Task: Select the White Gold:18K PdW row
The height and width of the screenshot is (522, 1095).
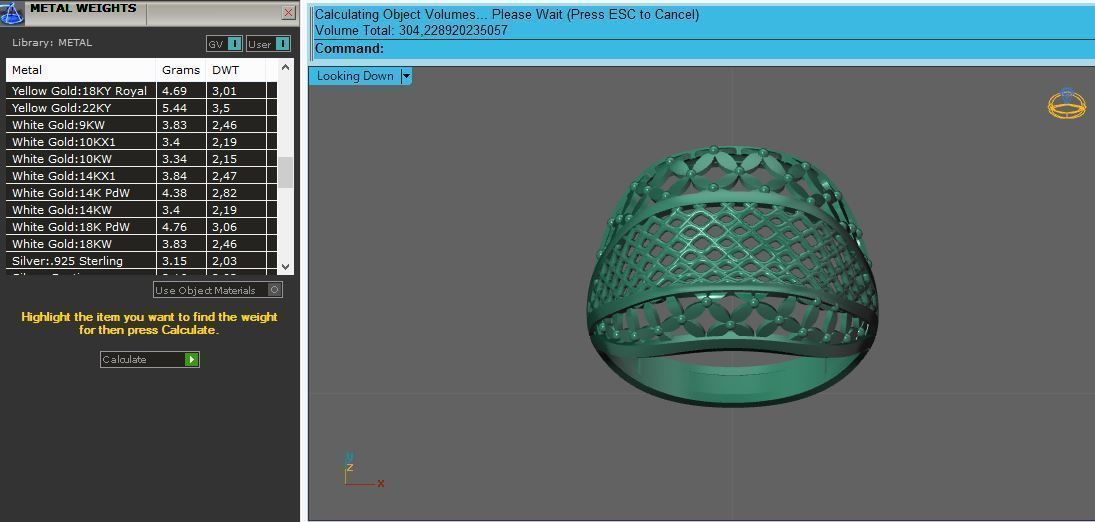Action: tap(142, 226)
